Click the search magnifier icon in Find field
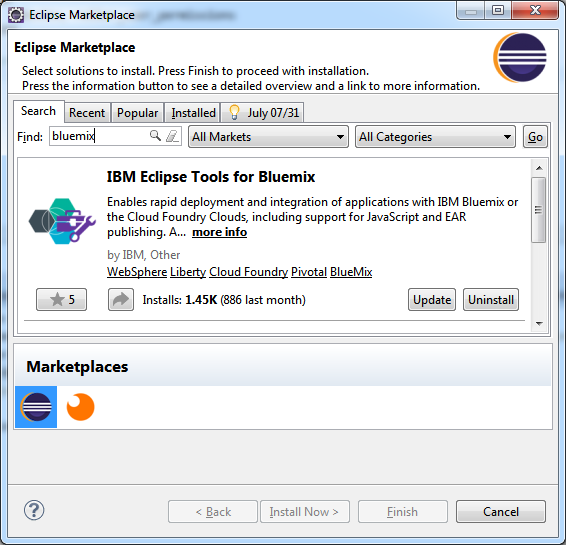 [x=155, y=136]
